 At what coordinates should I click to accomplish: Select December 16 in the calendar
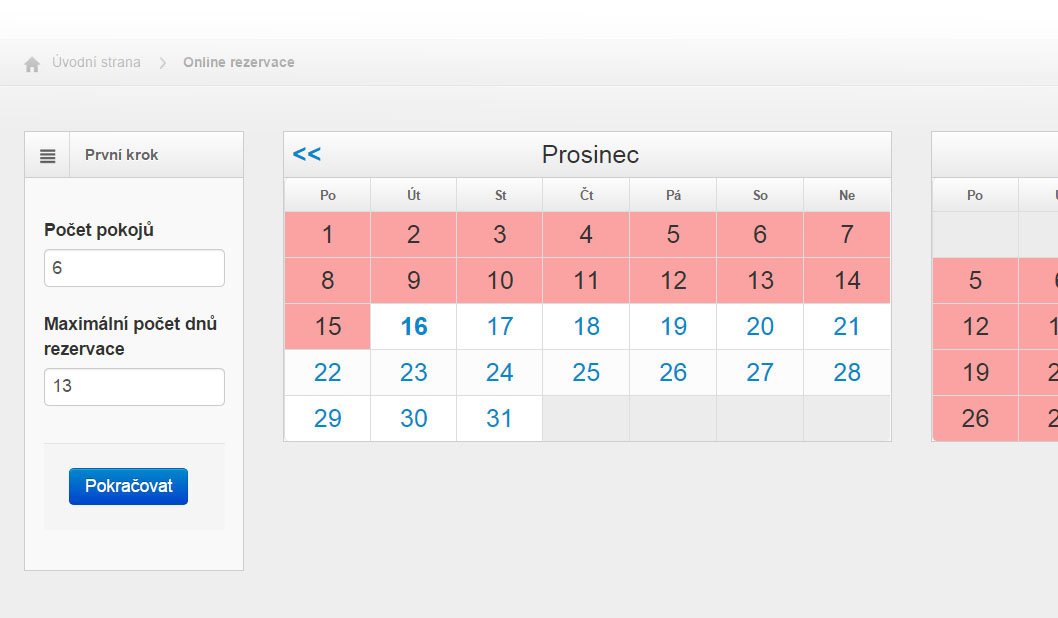tap(414, 327)
